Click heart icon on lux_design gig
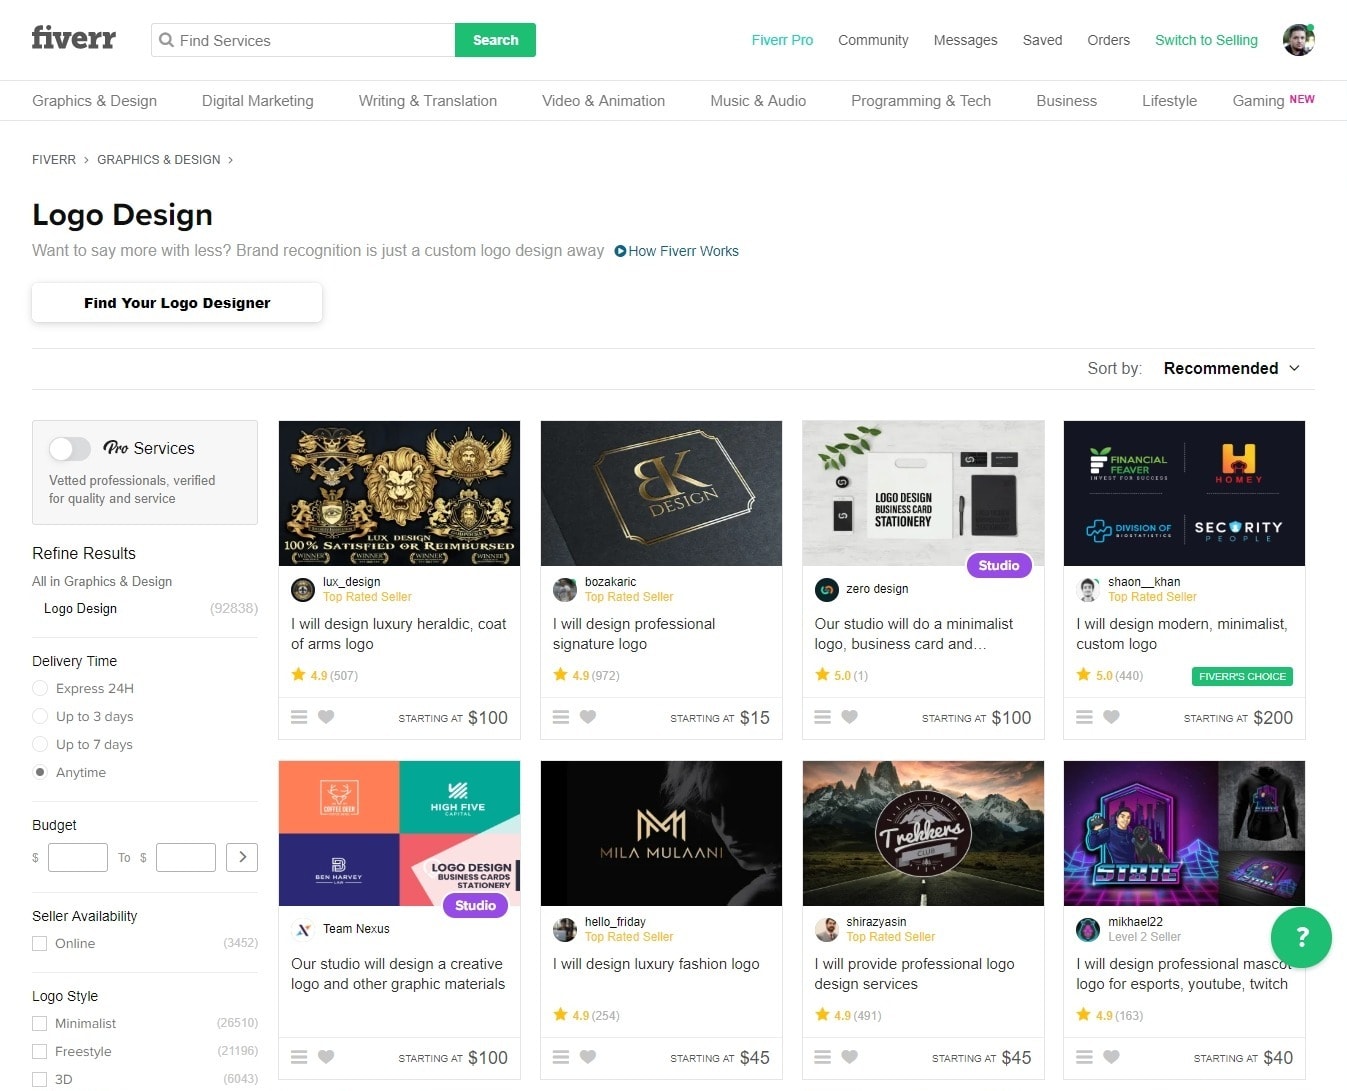Image resolution: width=1347 pixels, height=1091 pixels. 326,717
